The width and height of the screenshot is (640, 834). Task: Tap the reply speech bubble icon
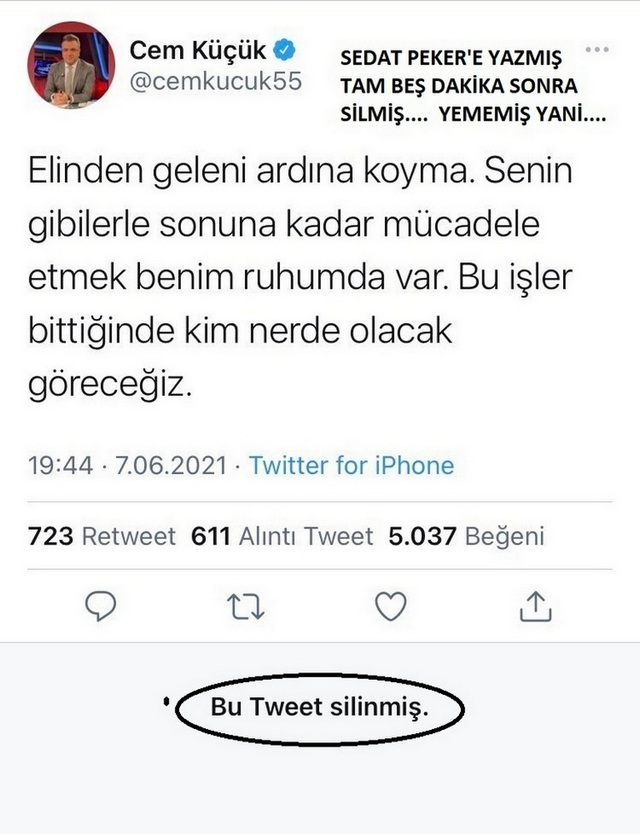click(101, 606)
